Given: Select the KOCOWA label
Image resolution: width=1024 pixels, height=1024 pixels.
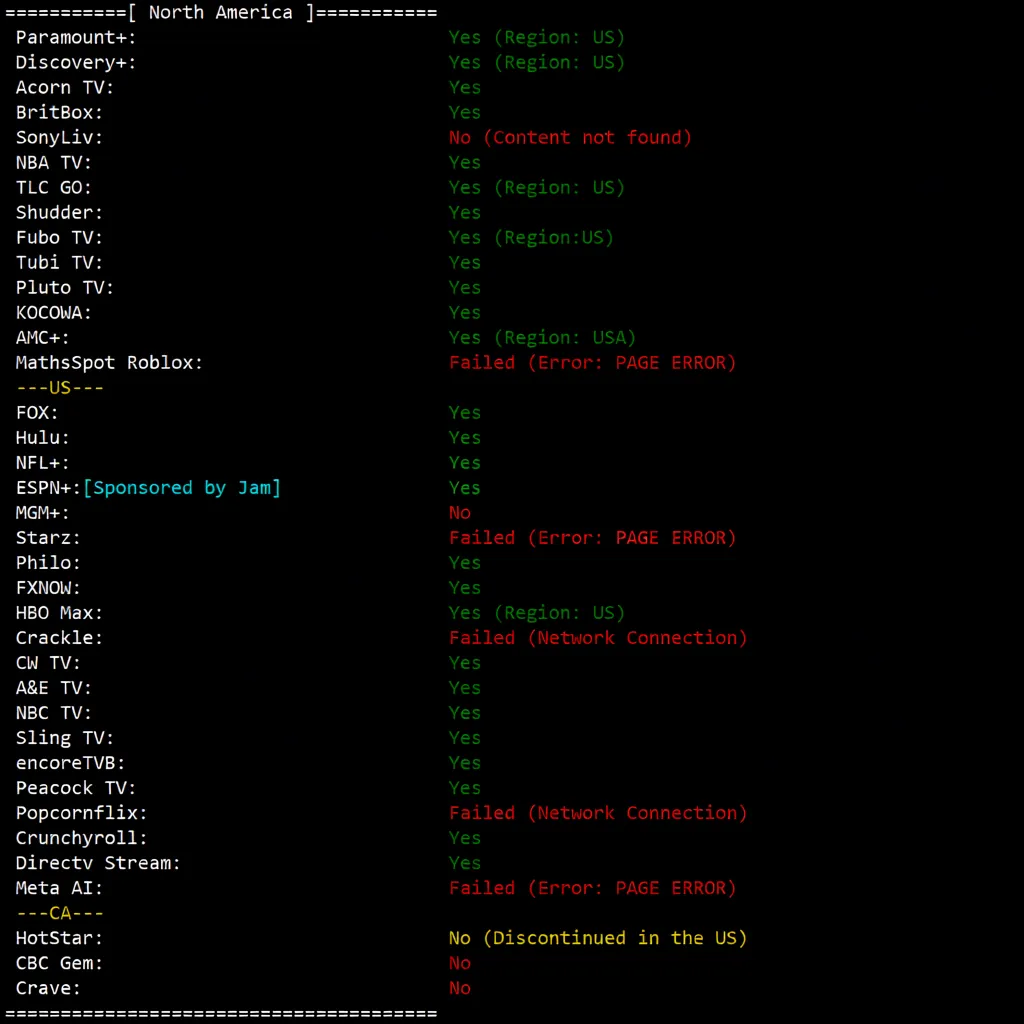Looking at the screenshot, I should tap(54, 312).
